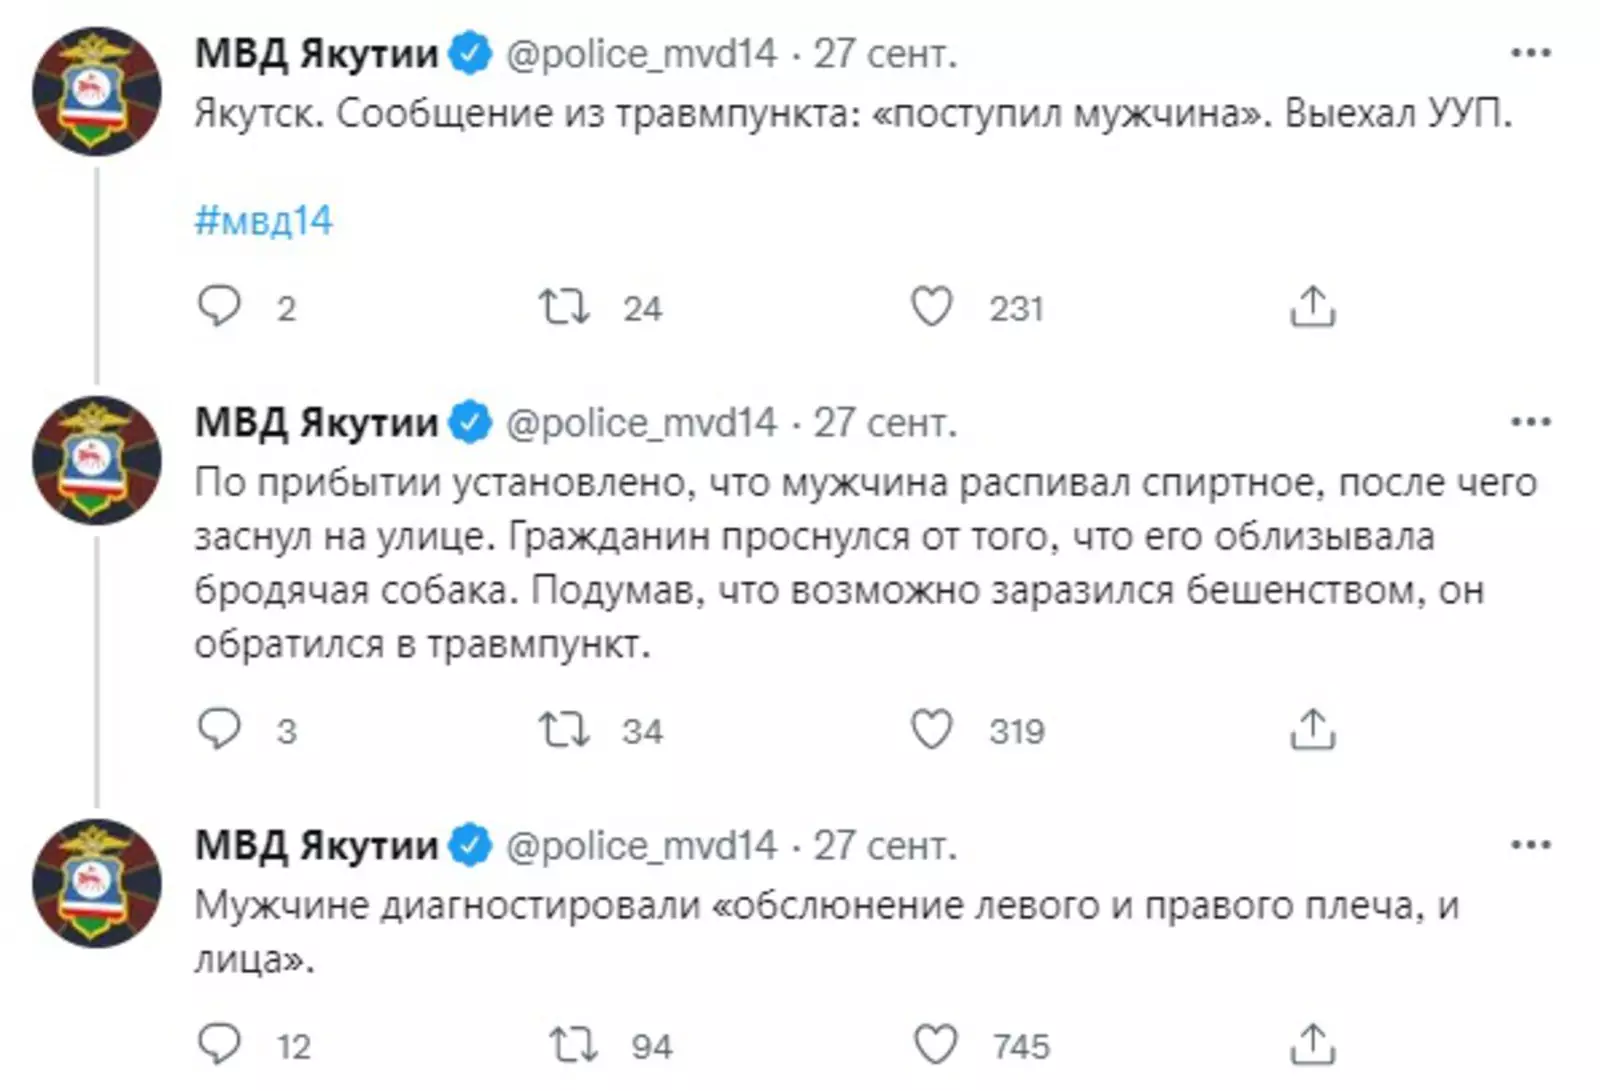Screen dimensions: 1600x1091
Task: Open more options menu on second tweet
Action: tap(1530, 423)
